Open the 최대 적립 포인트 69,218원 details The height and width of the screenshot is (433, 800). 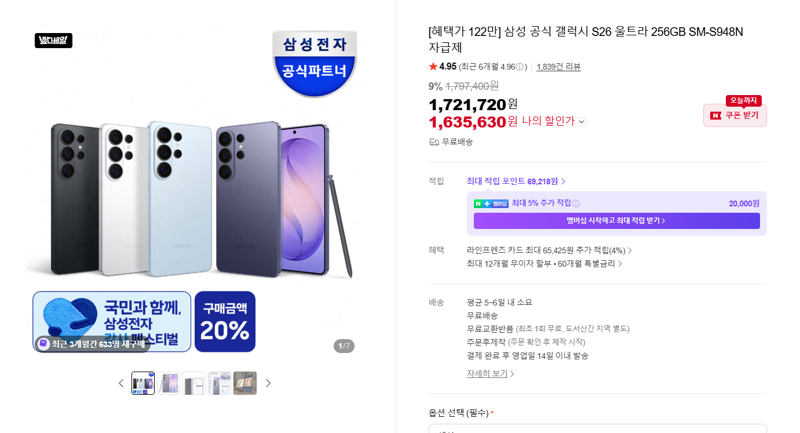coord(515,182)
